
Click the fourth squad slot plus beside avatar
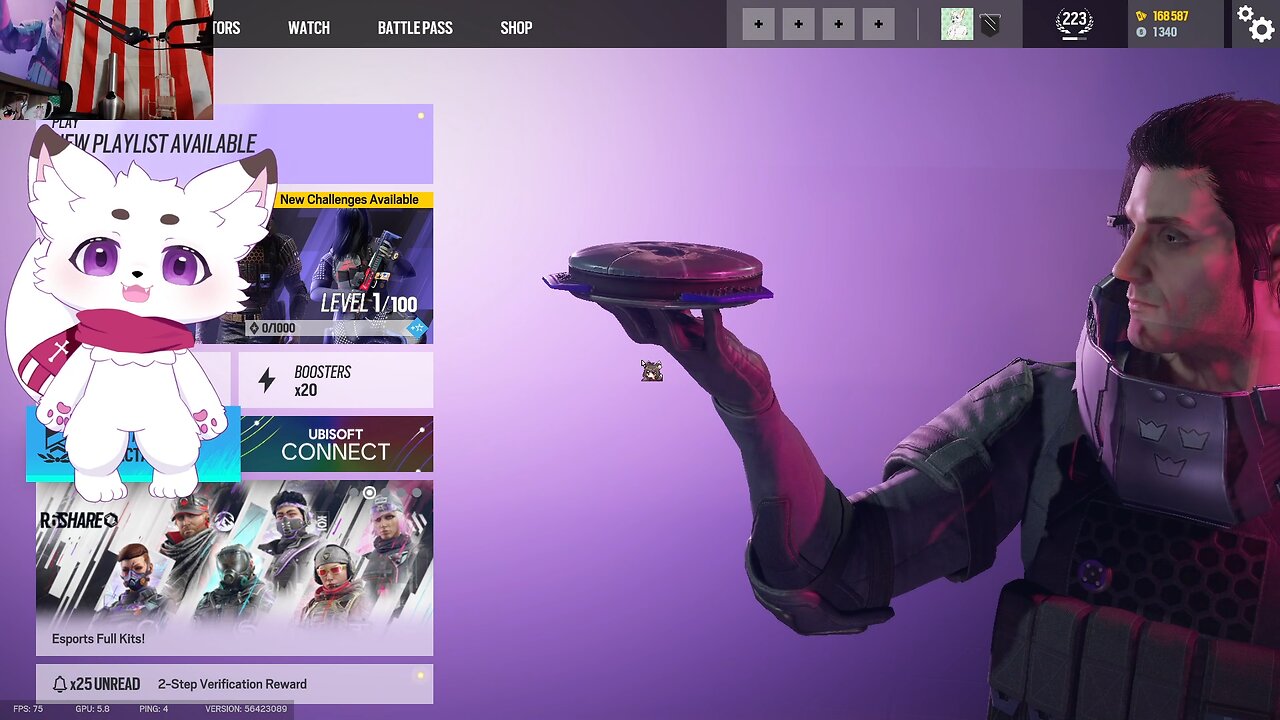click(878, 24)
